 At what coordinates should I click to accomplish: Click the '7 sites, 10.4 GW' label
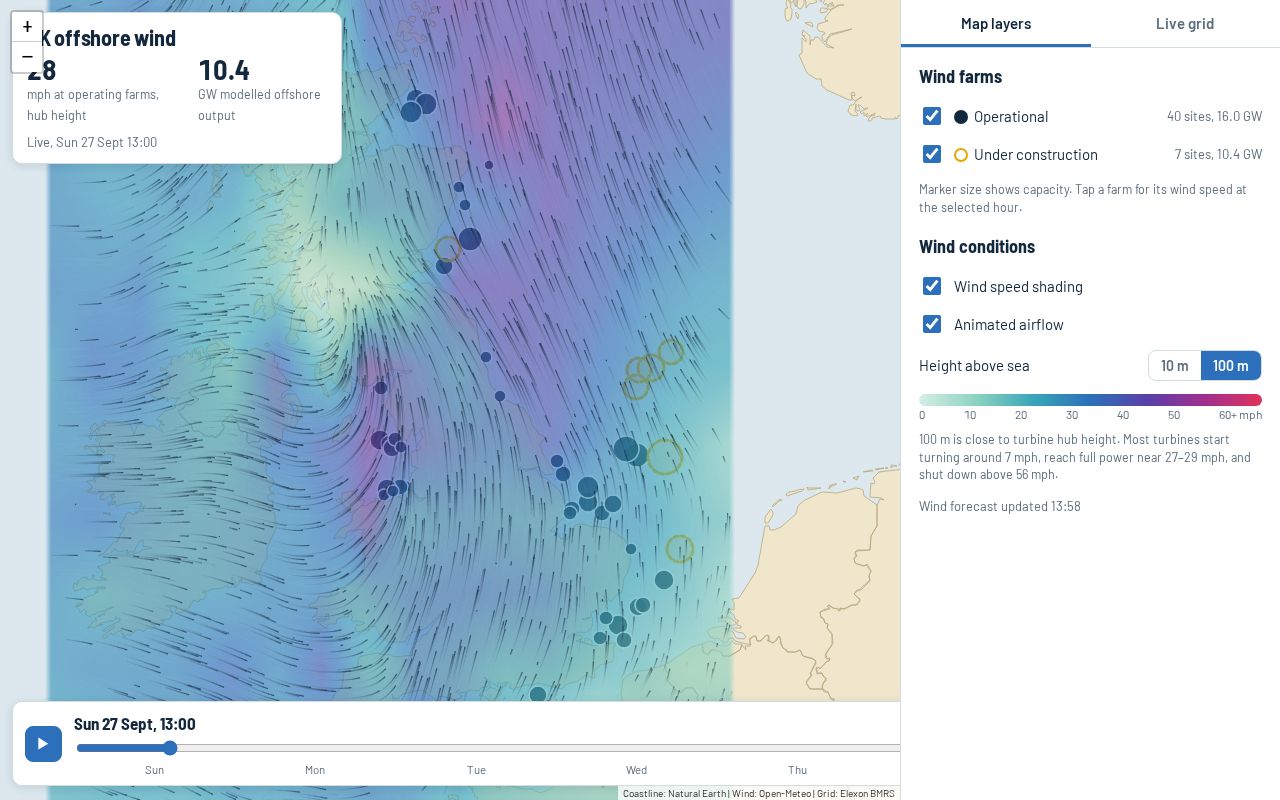click(x=1218, y=154)
